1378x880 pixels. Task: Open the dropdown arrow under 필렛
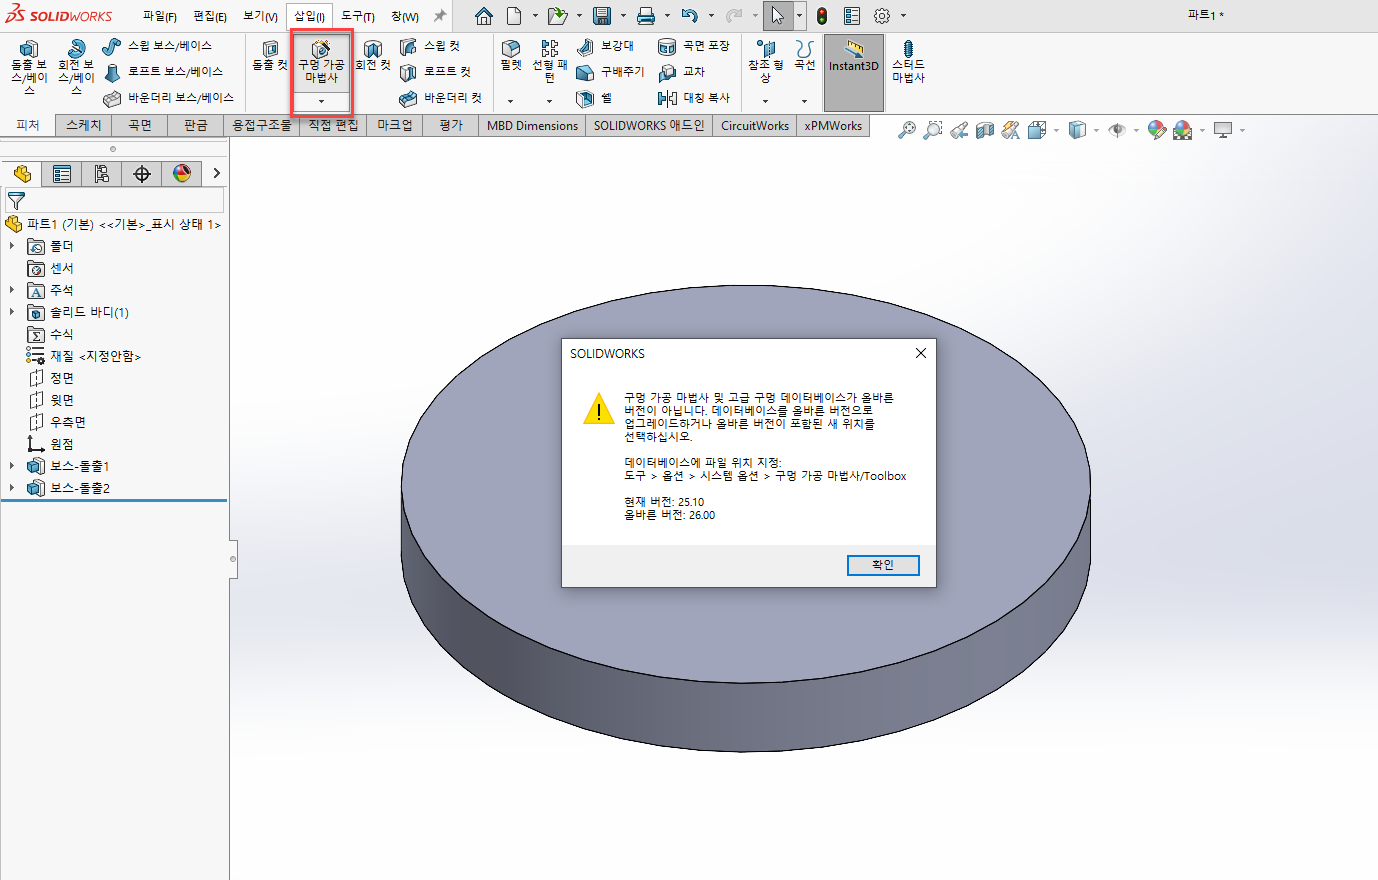510,101
